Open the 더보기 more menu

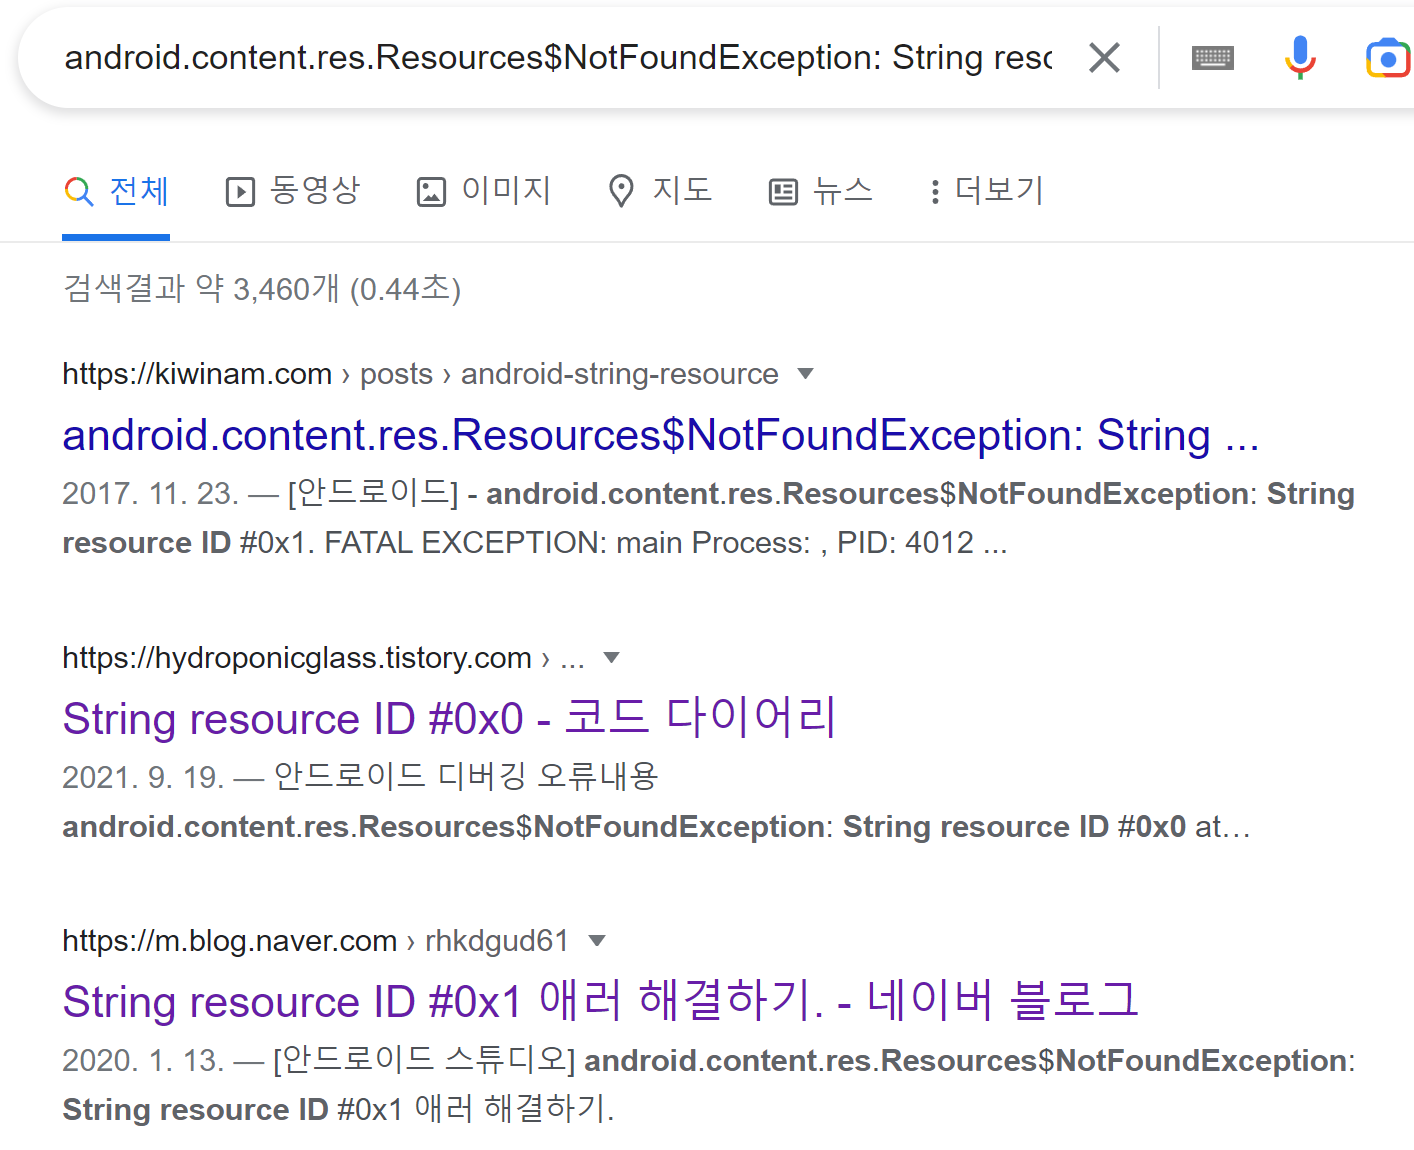[x=987, y=190]
